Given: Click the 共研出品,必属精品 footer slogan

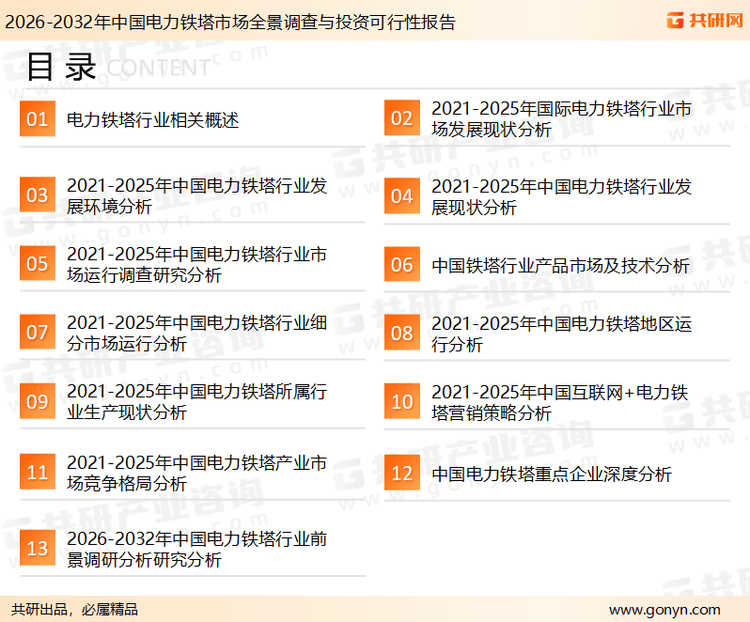Looking at the screenshot, I should (75, 609).
